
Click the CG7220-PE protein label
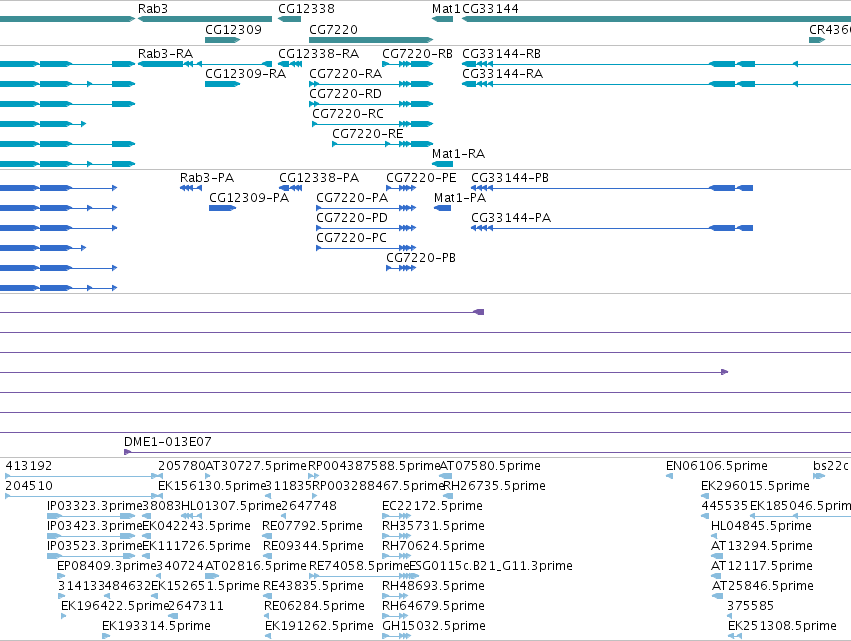coord(421,177)
